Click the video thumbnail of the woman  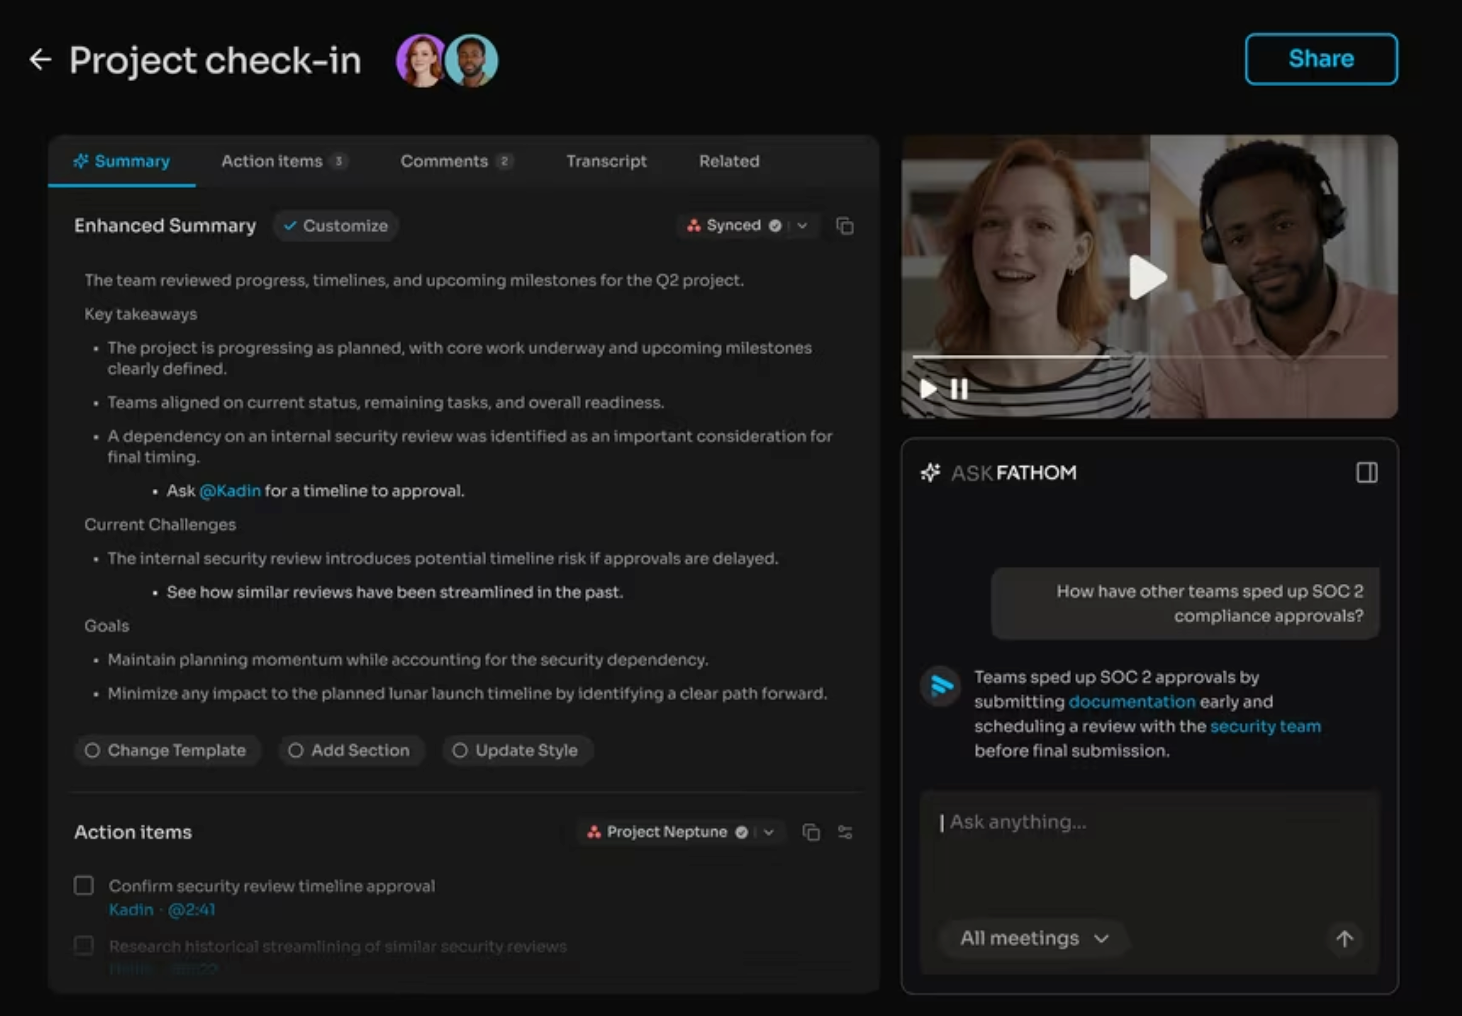[1025, 277]
